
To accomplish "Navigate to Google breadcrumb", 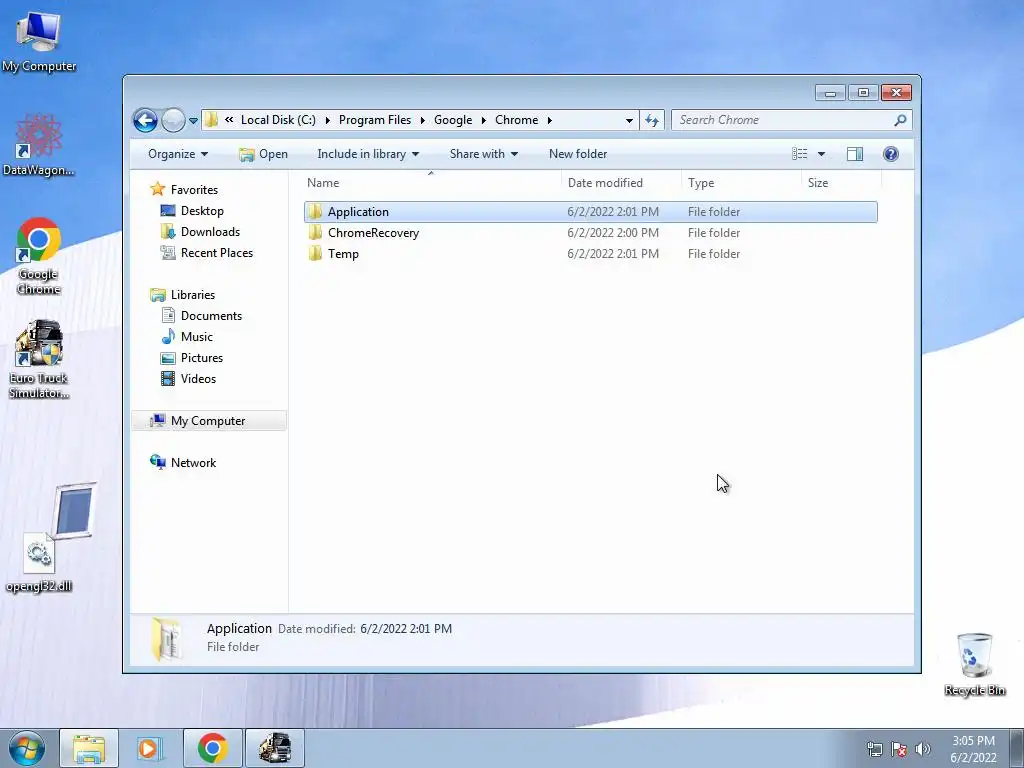I will 453,120.
